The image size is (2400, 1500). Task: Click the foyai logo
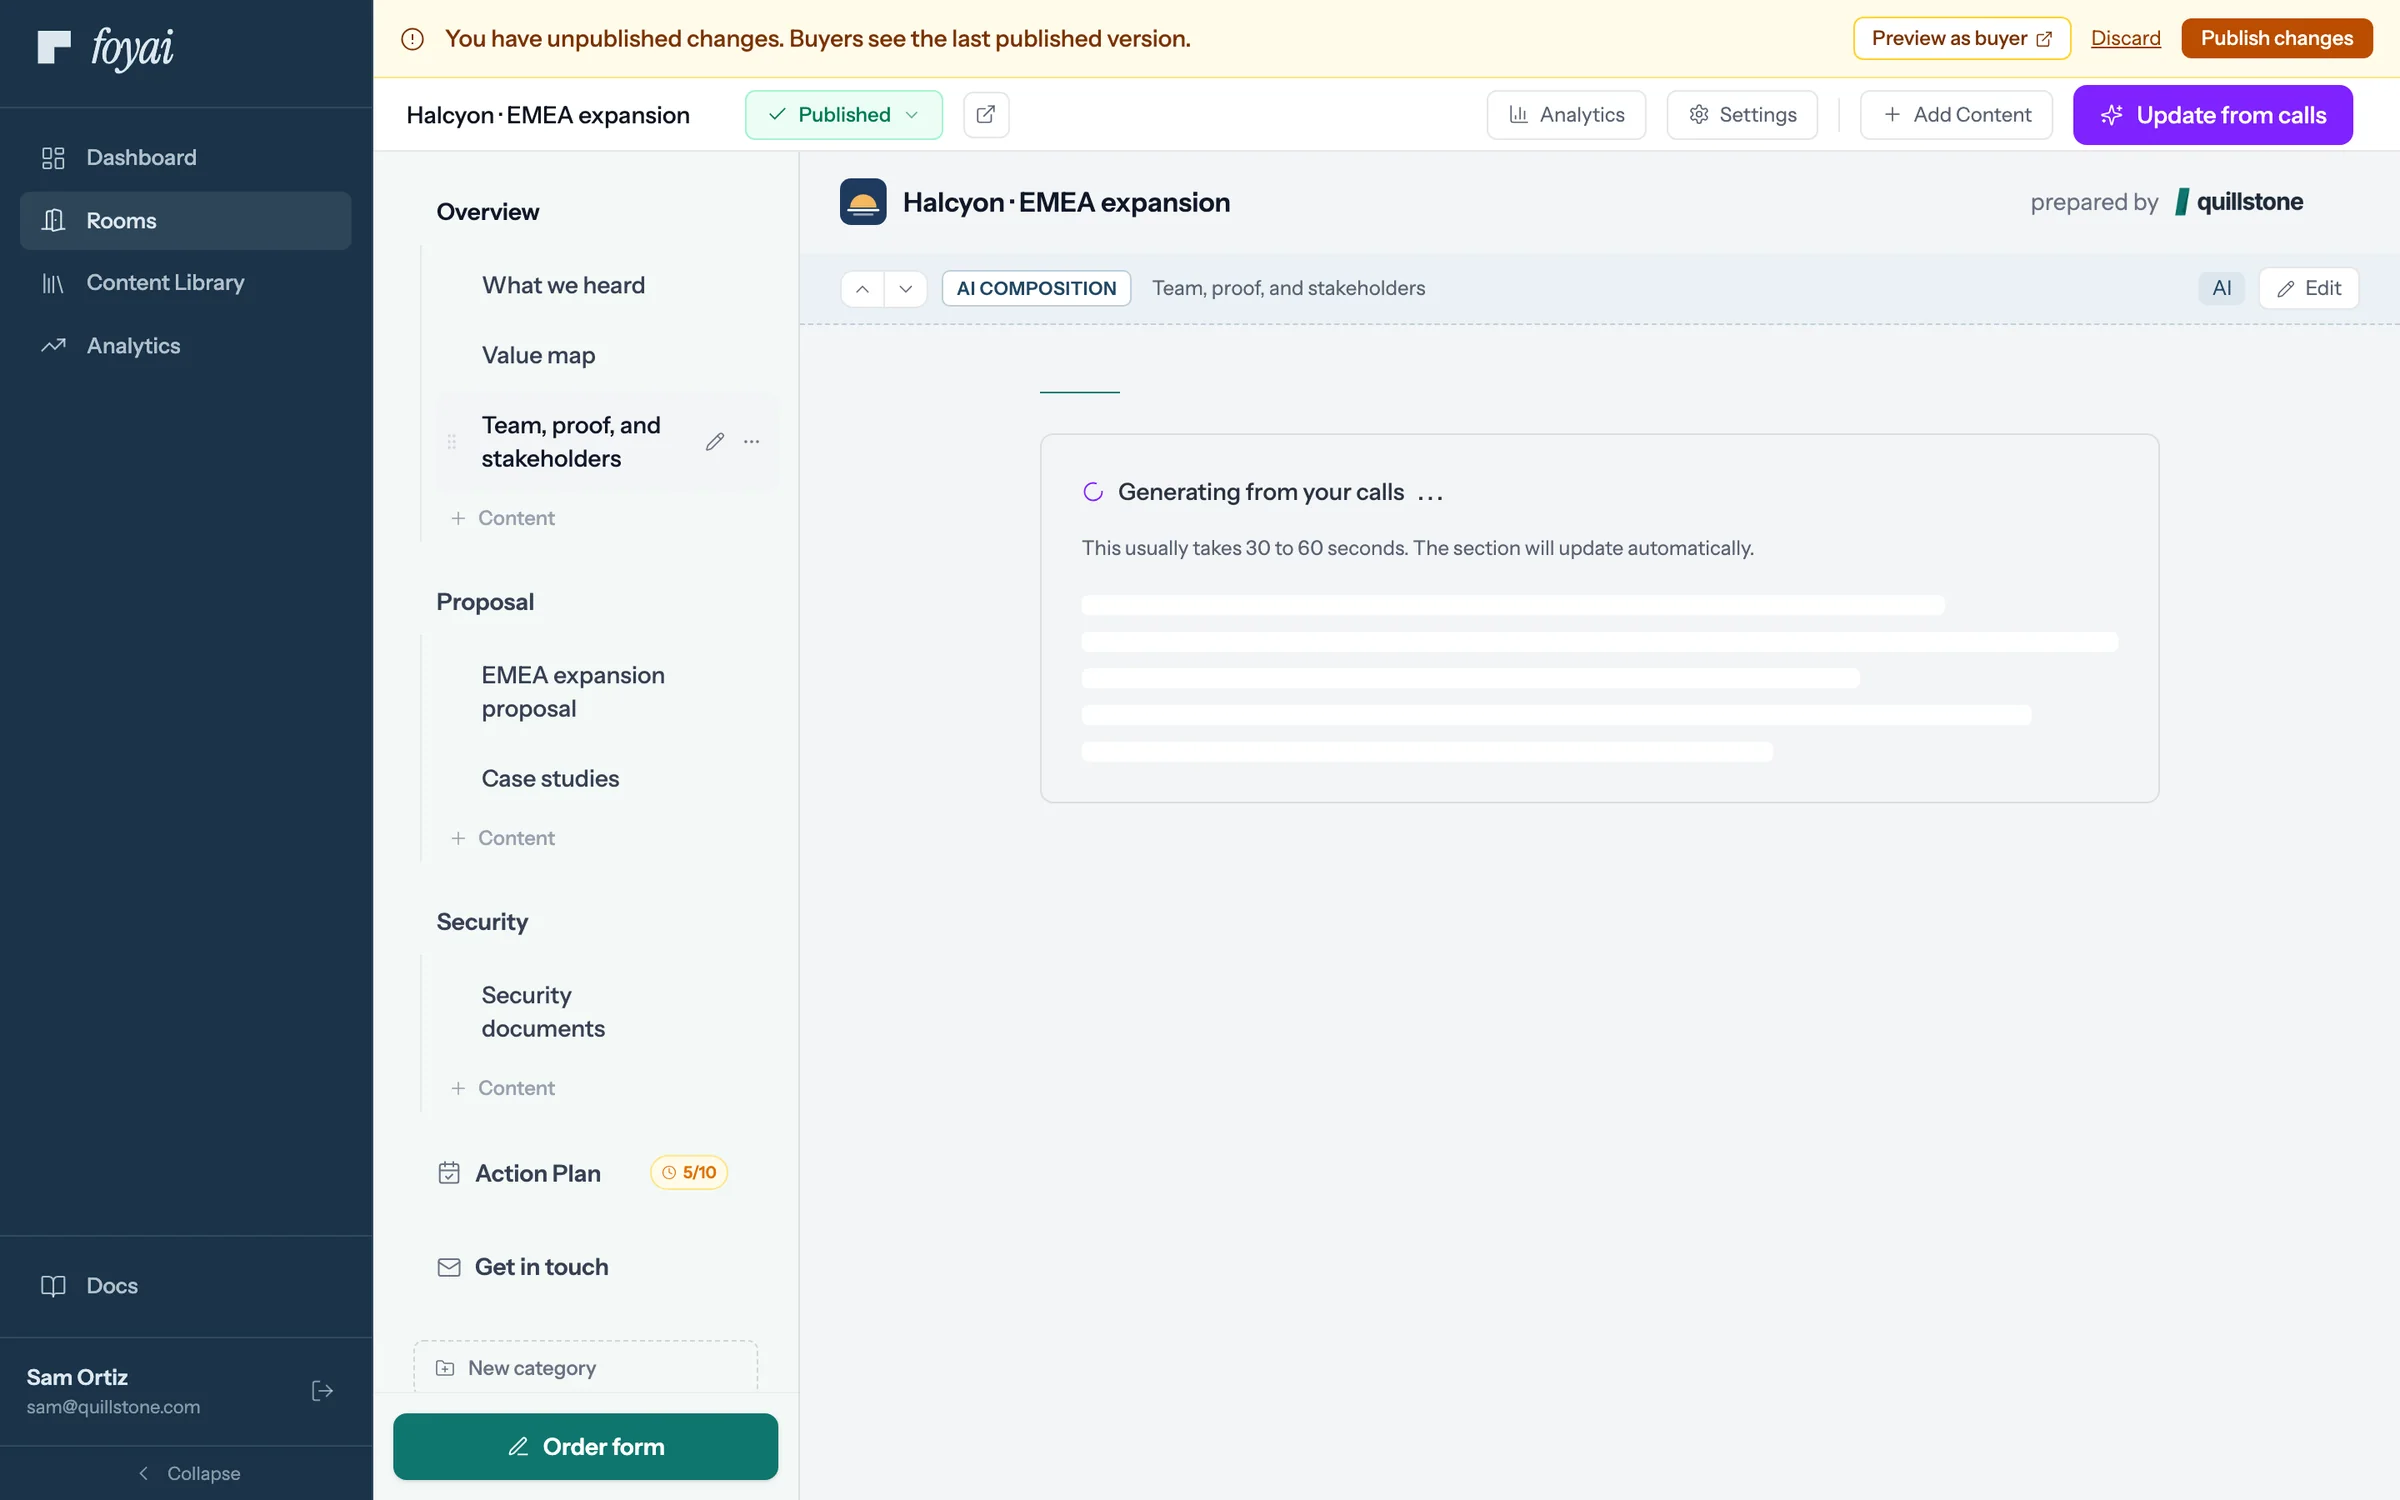click(x=105, y=47)
